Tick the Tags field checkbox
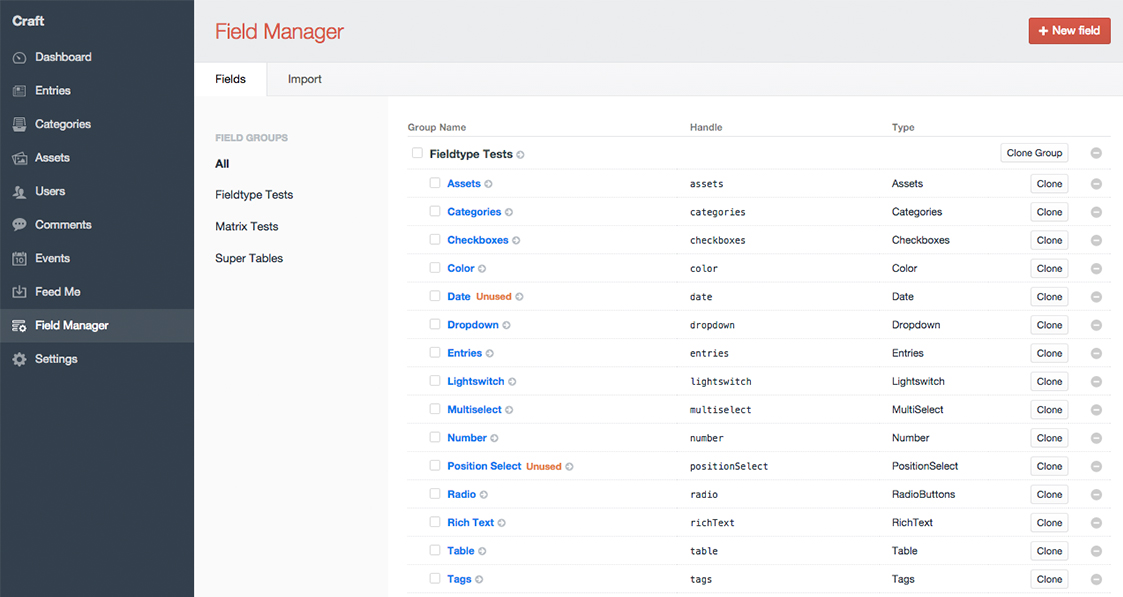The image size is (1123, 597). tap(435, 578)
